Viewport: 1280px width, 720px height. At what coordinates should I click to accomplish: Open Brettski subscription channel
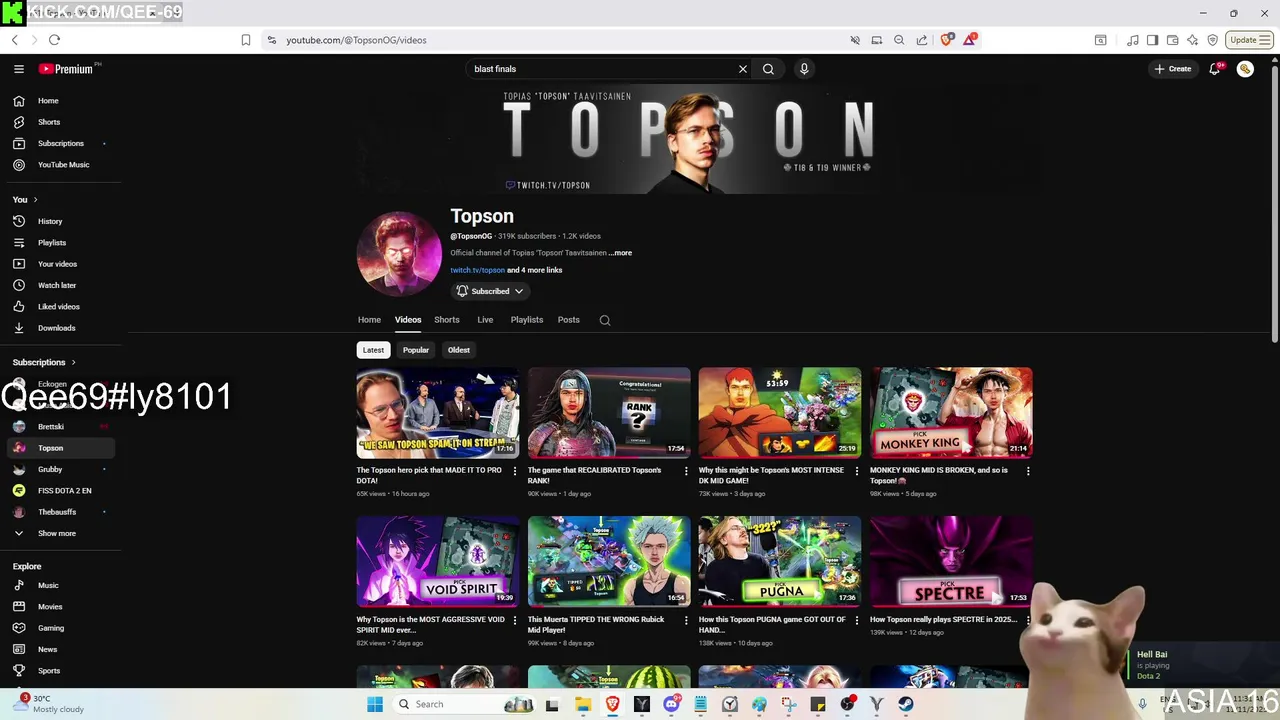coord(60,426)
